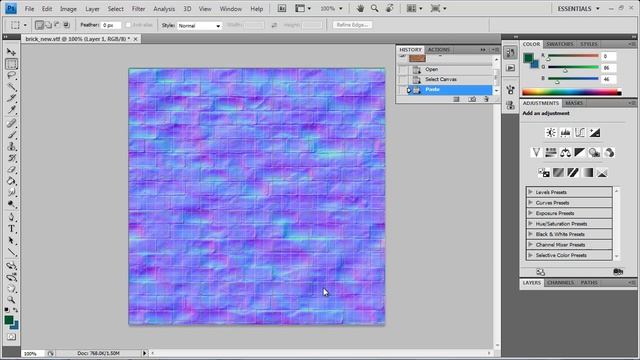Screen dimensions: 640x360
Task: Open the Arrange Documents dropdown
Action: pyautogui.click(x=415, y=9)
